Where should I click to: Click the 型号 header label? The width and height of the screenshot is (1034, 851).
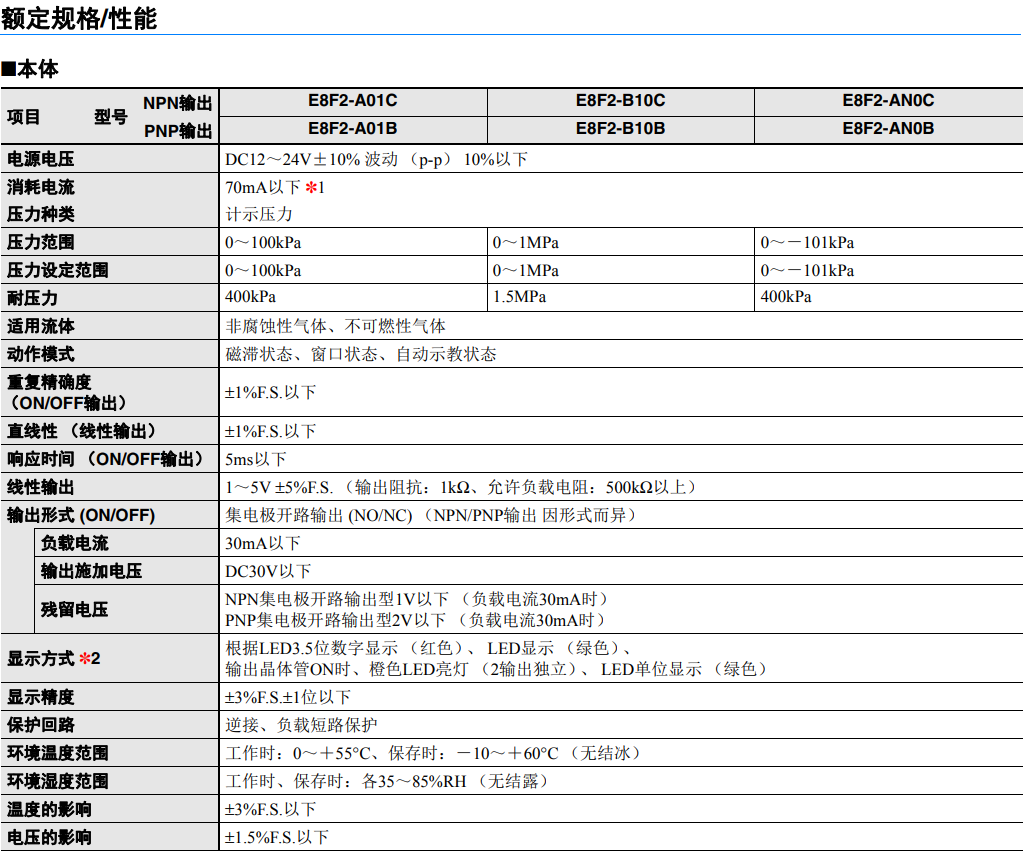click(x=111, y=117)
